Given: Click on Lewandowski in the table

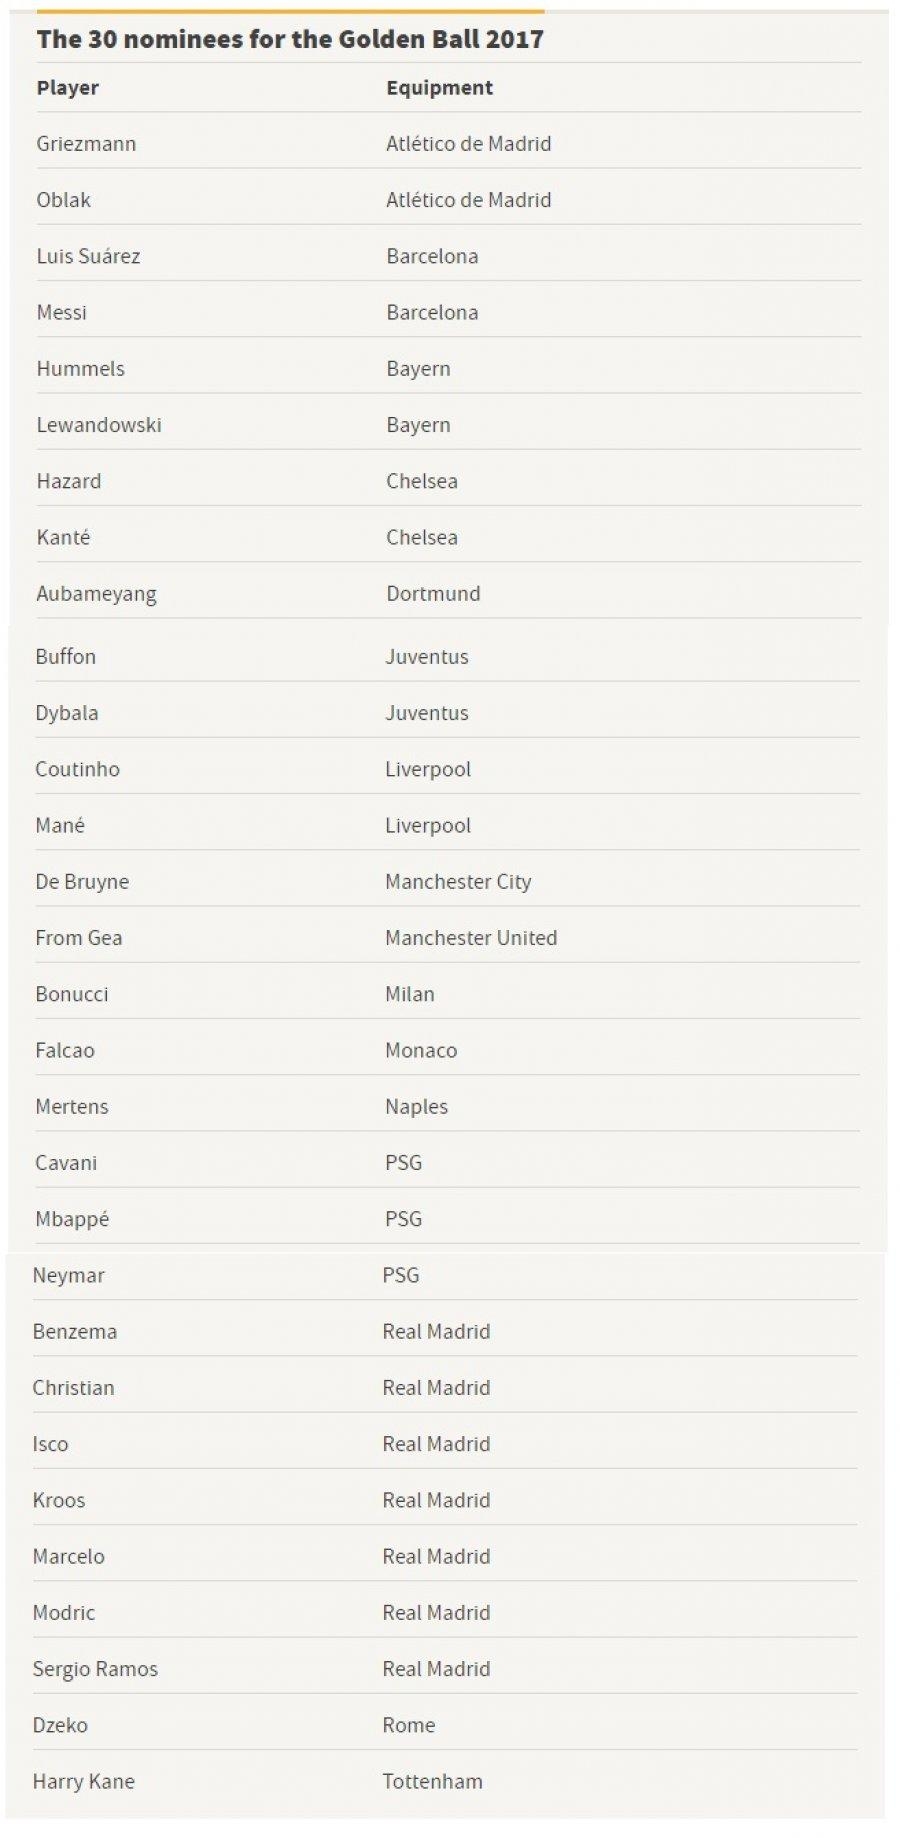Looking at the screenshot, I should [x=99, y=425].
